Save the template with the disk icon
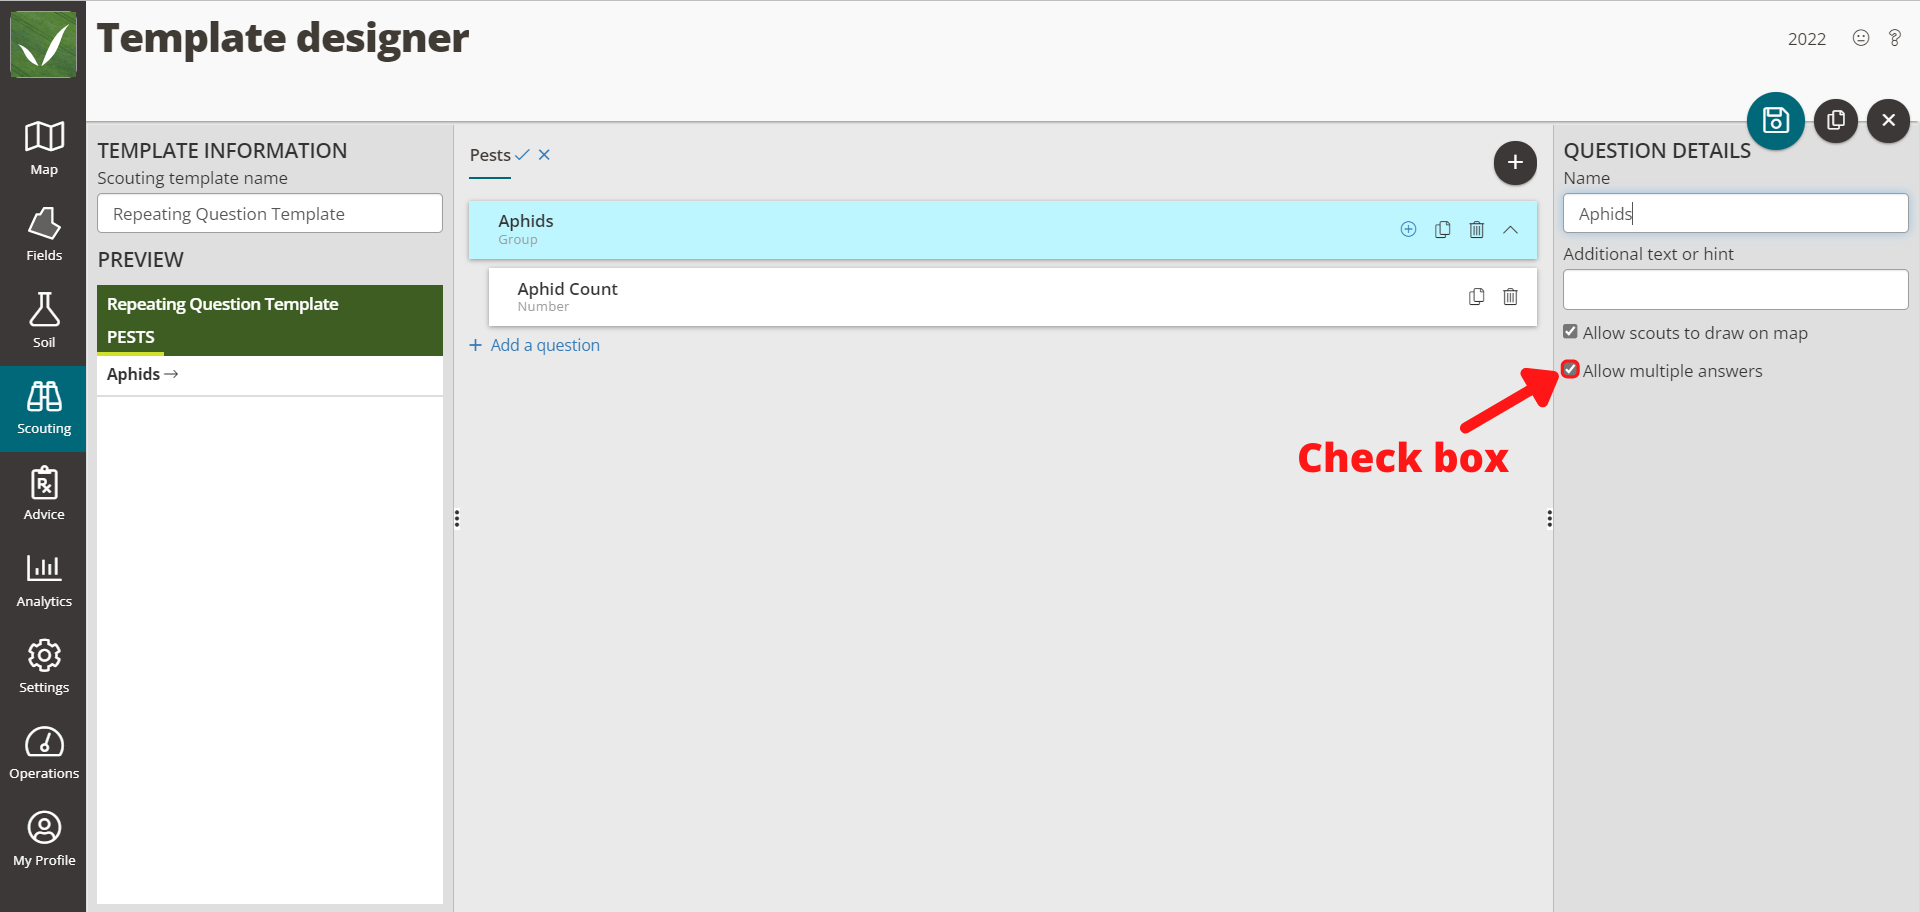This screenshot has height=912, width=1920. 1775,121
